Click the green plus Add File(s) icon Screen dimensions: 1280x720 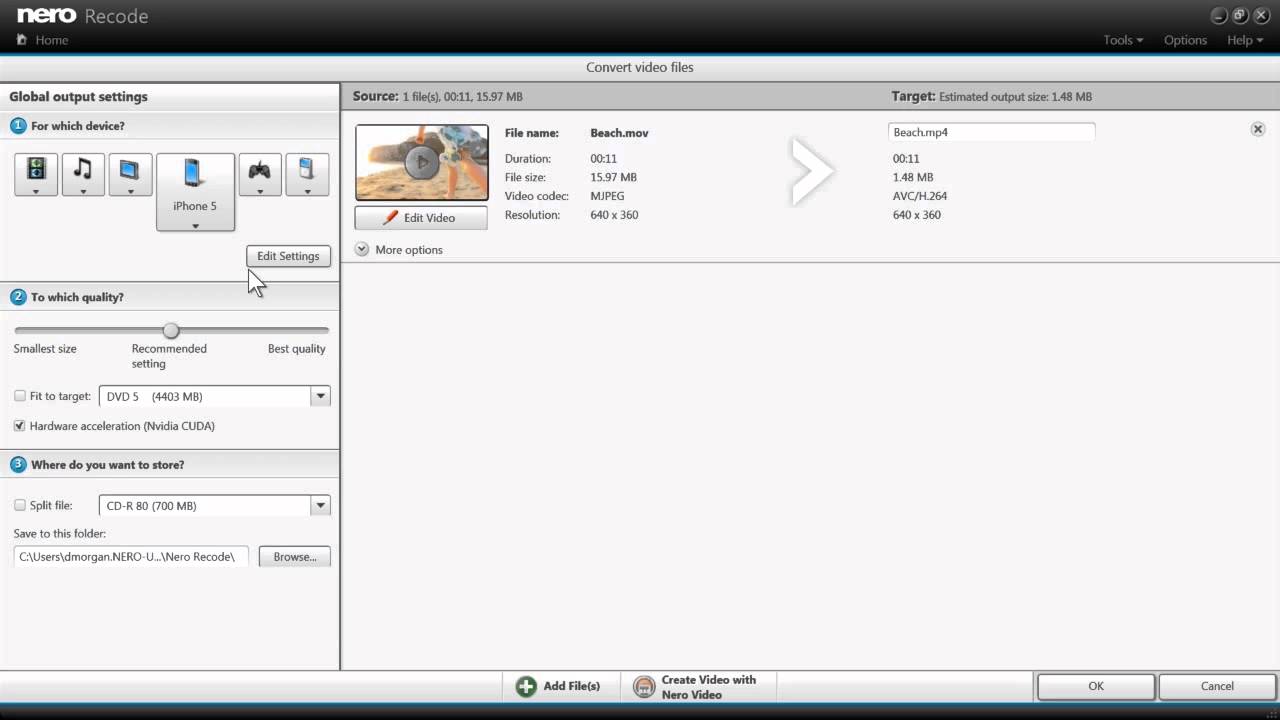coord(526,686)
